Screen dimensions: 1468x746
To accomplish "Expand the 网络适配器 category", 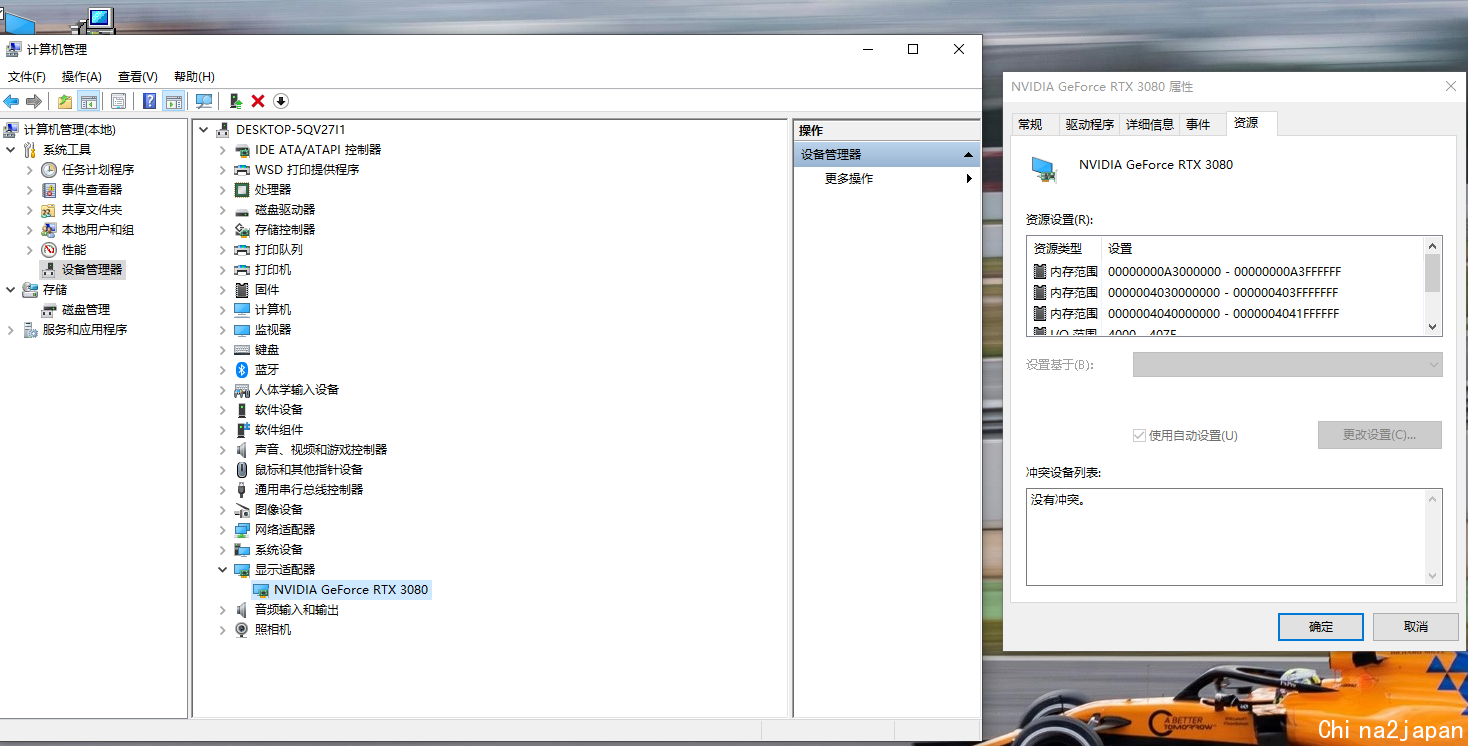I will coord(222,530).
